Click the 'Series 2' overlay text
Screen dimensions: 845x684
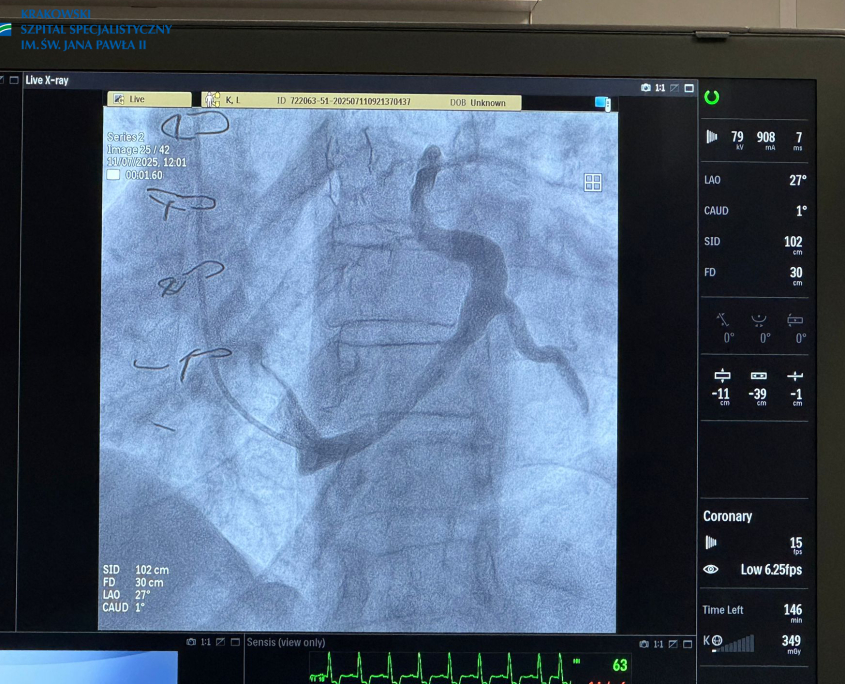(x=126, y=137)
